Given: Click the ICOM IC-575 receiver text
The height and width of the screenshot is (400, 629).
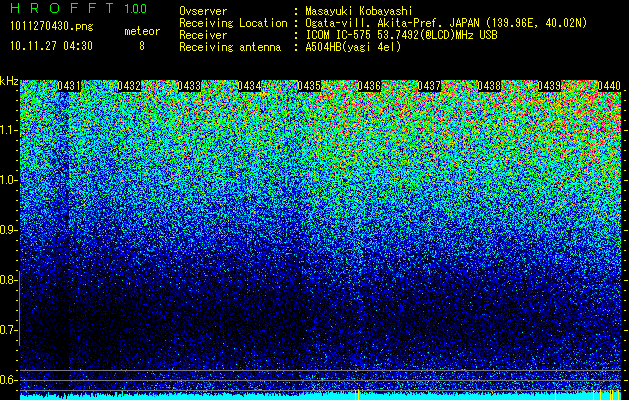Looking at the screenshot, I should click(x=401, y=35).
